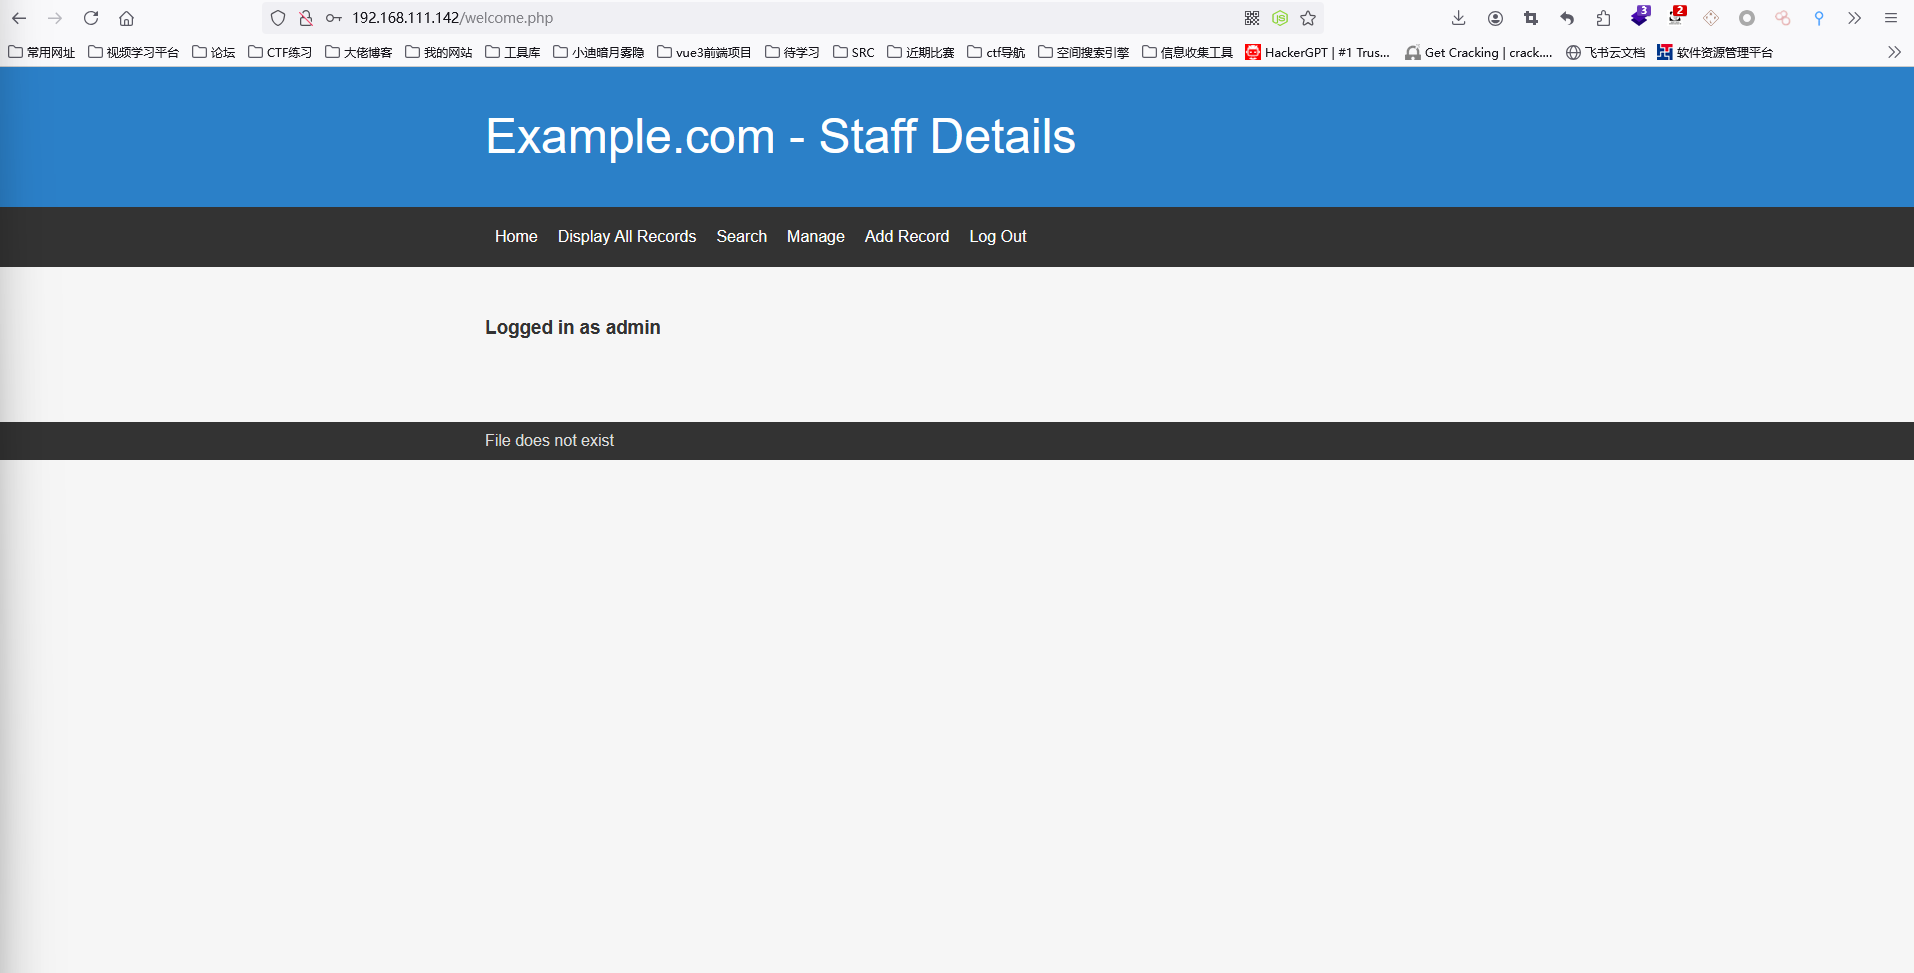Go to Display All Records
Image resolution: width=1914 pixels, height=973 pixels.
pyautogui.click(x=626, y=236)
